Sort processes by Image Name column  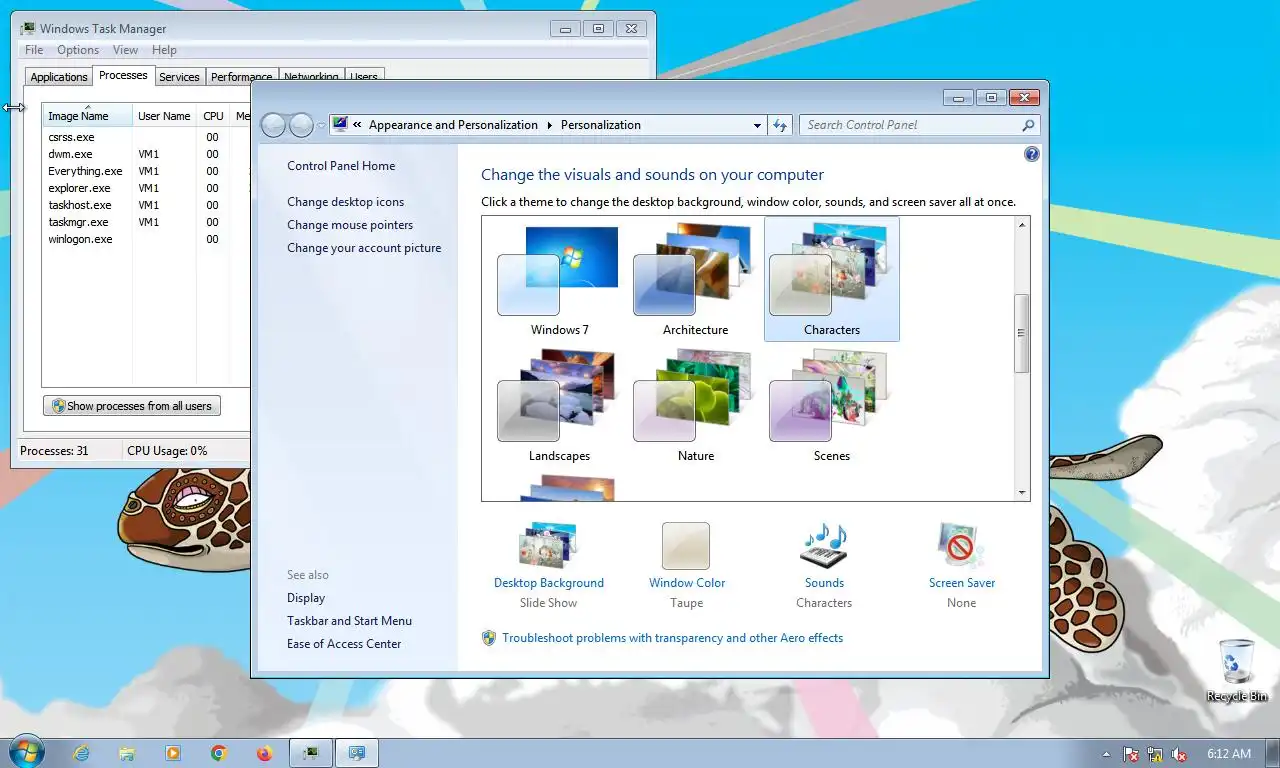coord(87,115)
